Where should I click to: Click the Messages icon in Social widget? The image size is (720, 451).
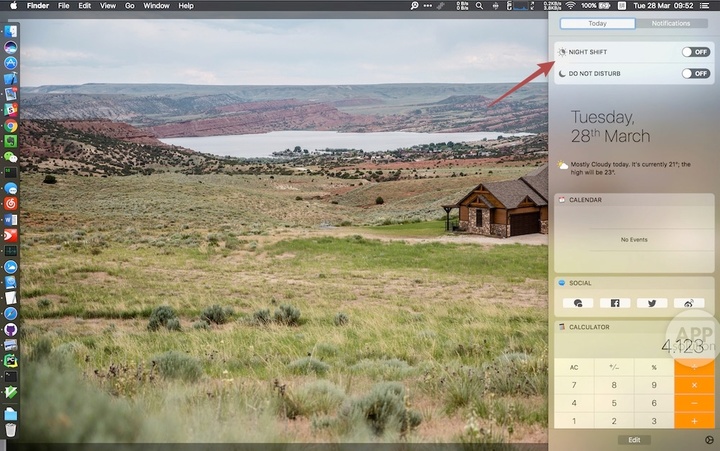tap(578, 303)
